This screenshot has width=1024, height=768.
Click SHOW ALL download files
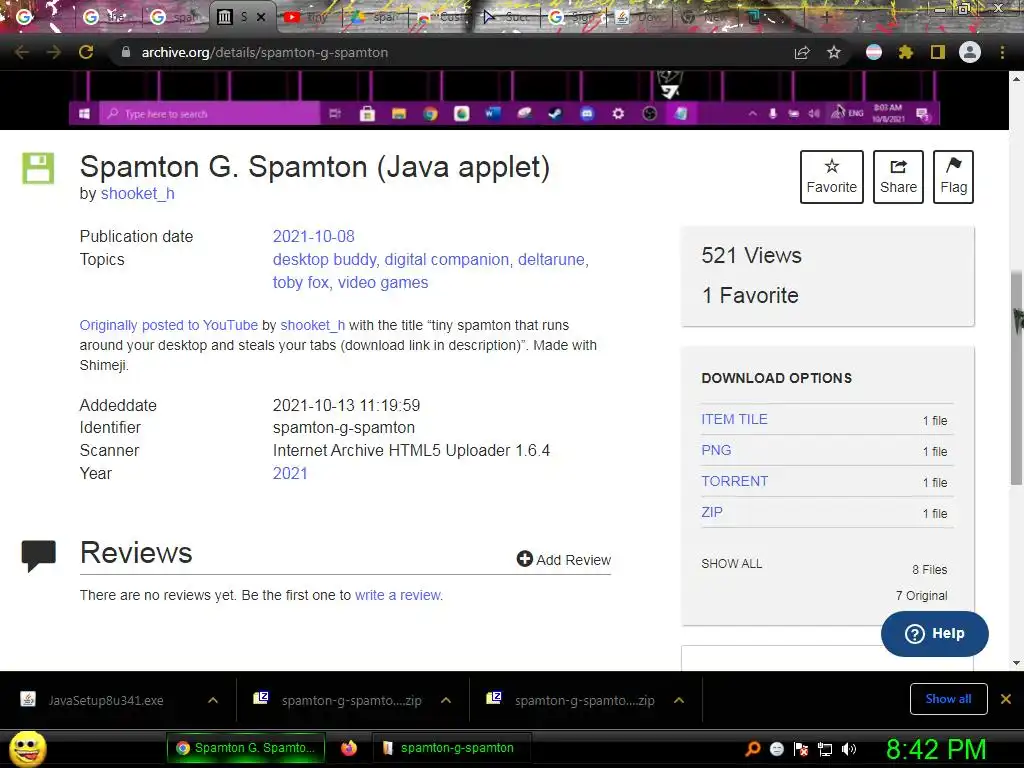[731, 564]
